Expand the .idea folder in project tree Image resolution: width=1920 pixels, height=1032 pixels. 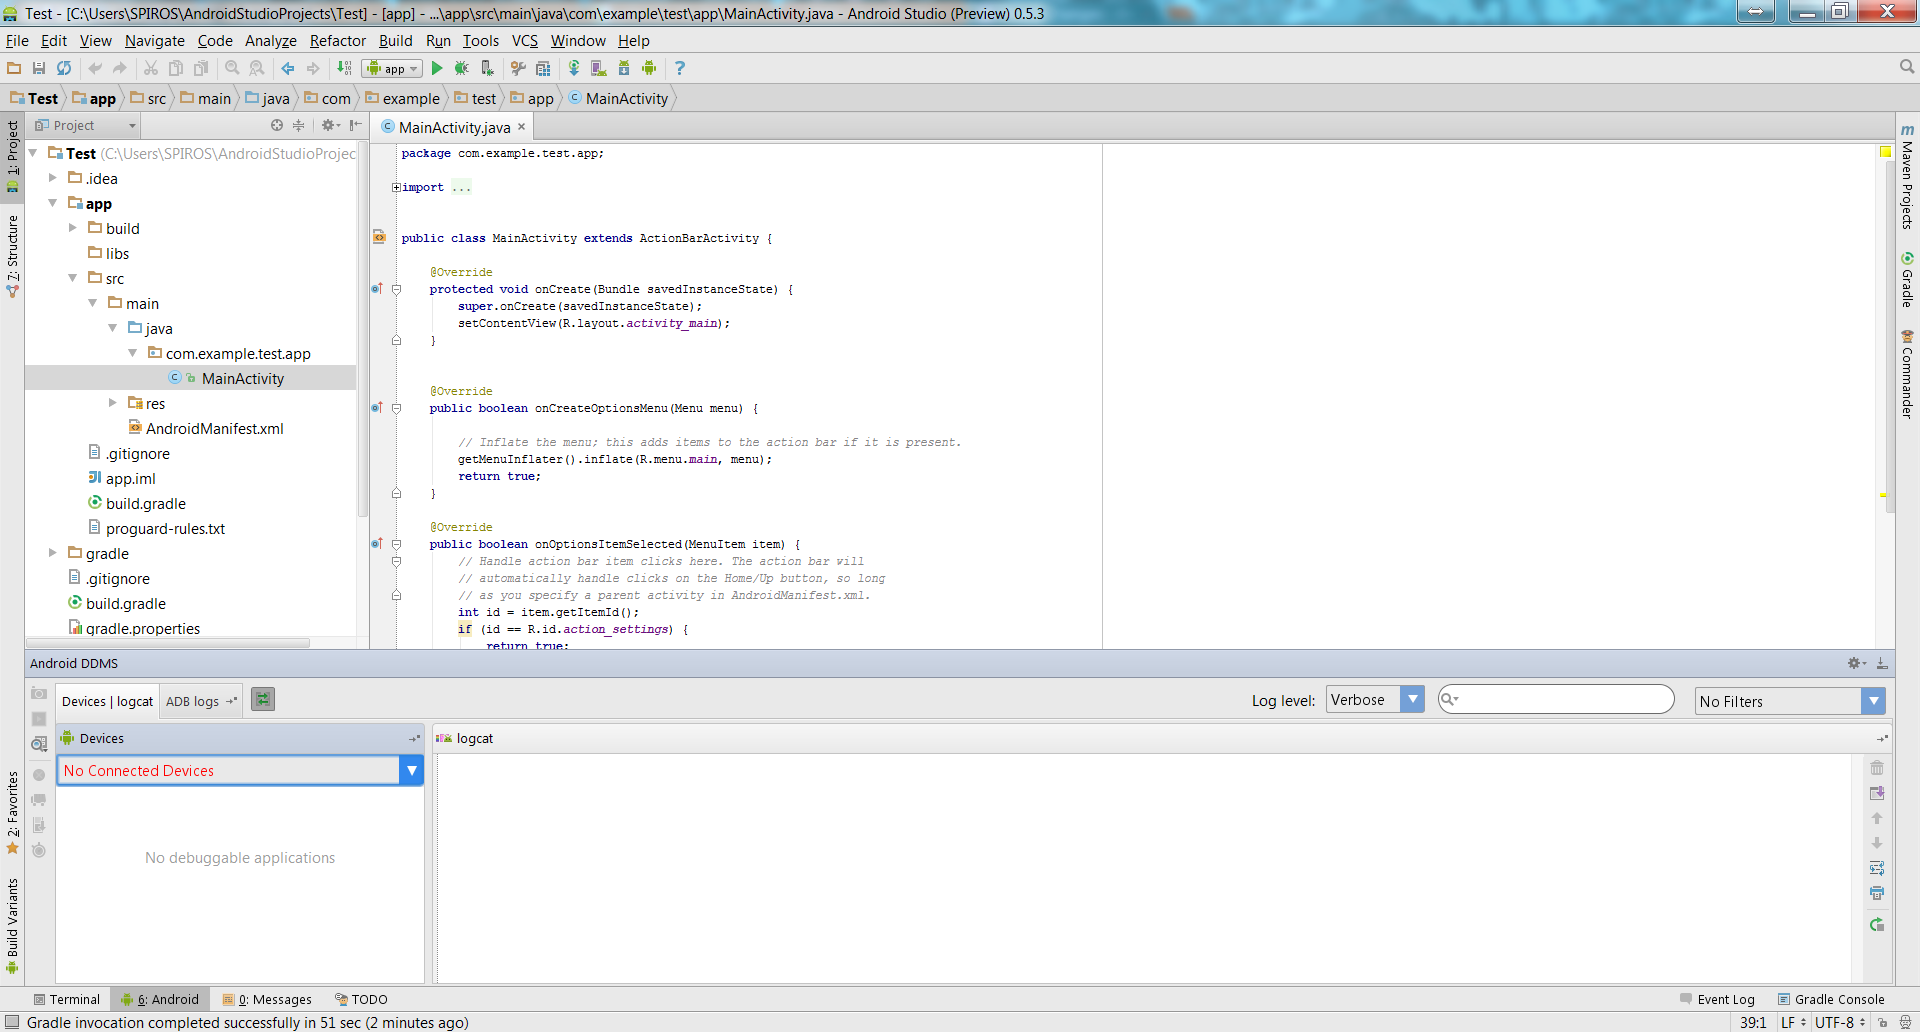coord(53,178)
